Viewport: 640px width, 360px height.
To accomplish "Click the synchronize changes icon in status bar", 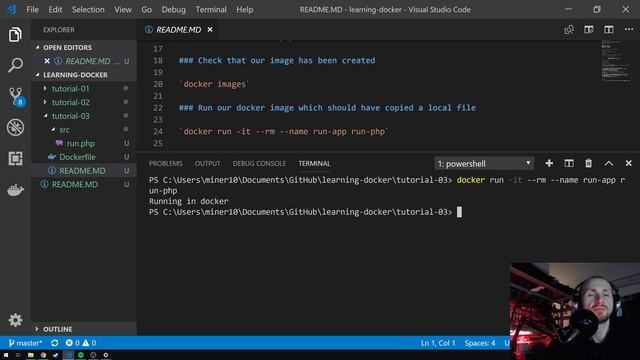I will 54,343.
